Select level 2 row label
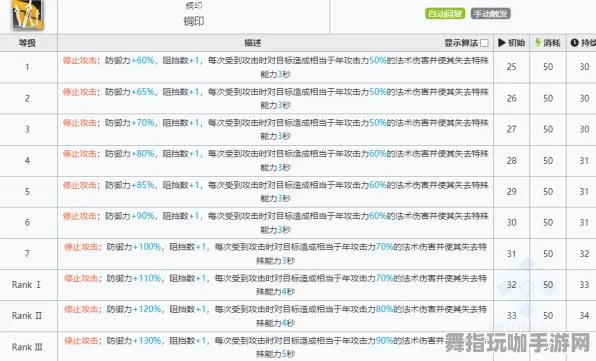 (27, 98)
